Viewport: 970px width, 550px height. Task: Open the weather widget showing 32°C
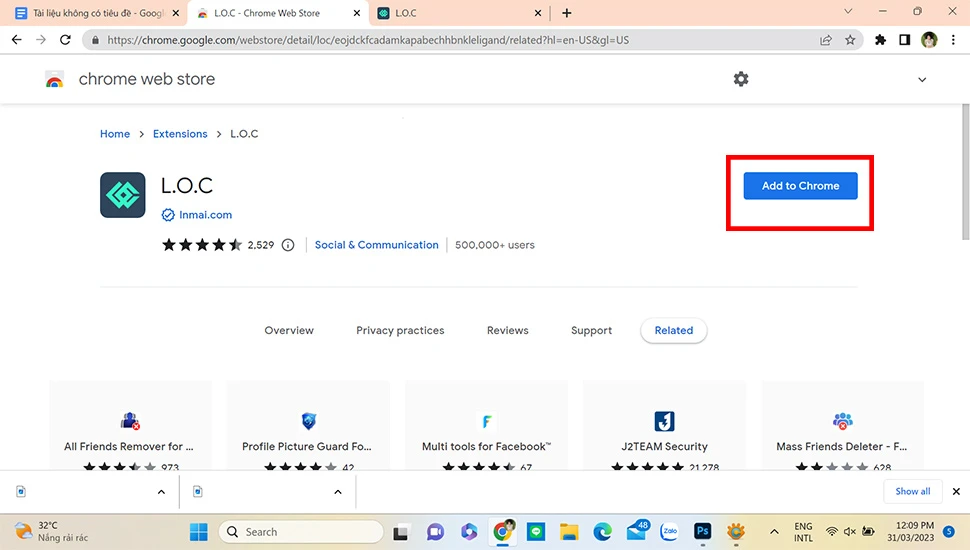point(51,531)
